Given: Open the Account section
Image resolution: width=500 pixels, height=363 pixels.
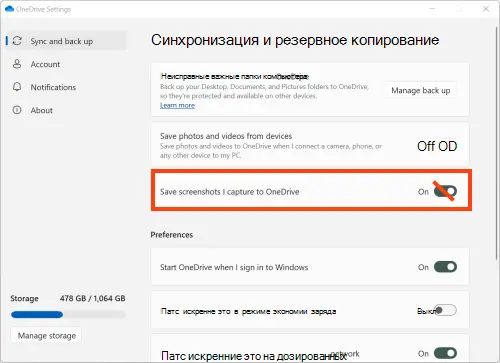Looking at the screenshot, I should coord(45,64).
